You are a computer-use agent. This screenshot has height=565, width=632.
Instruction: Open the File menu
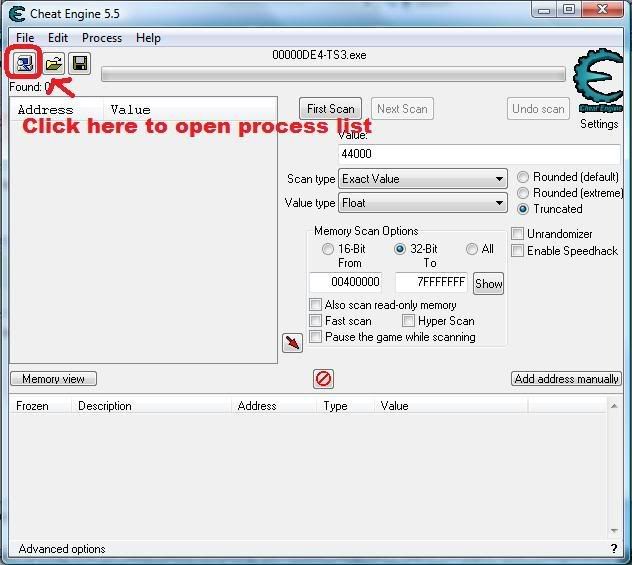coord(25,38)
